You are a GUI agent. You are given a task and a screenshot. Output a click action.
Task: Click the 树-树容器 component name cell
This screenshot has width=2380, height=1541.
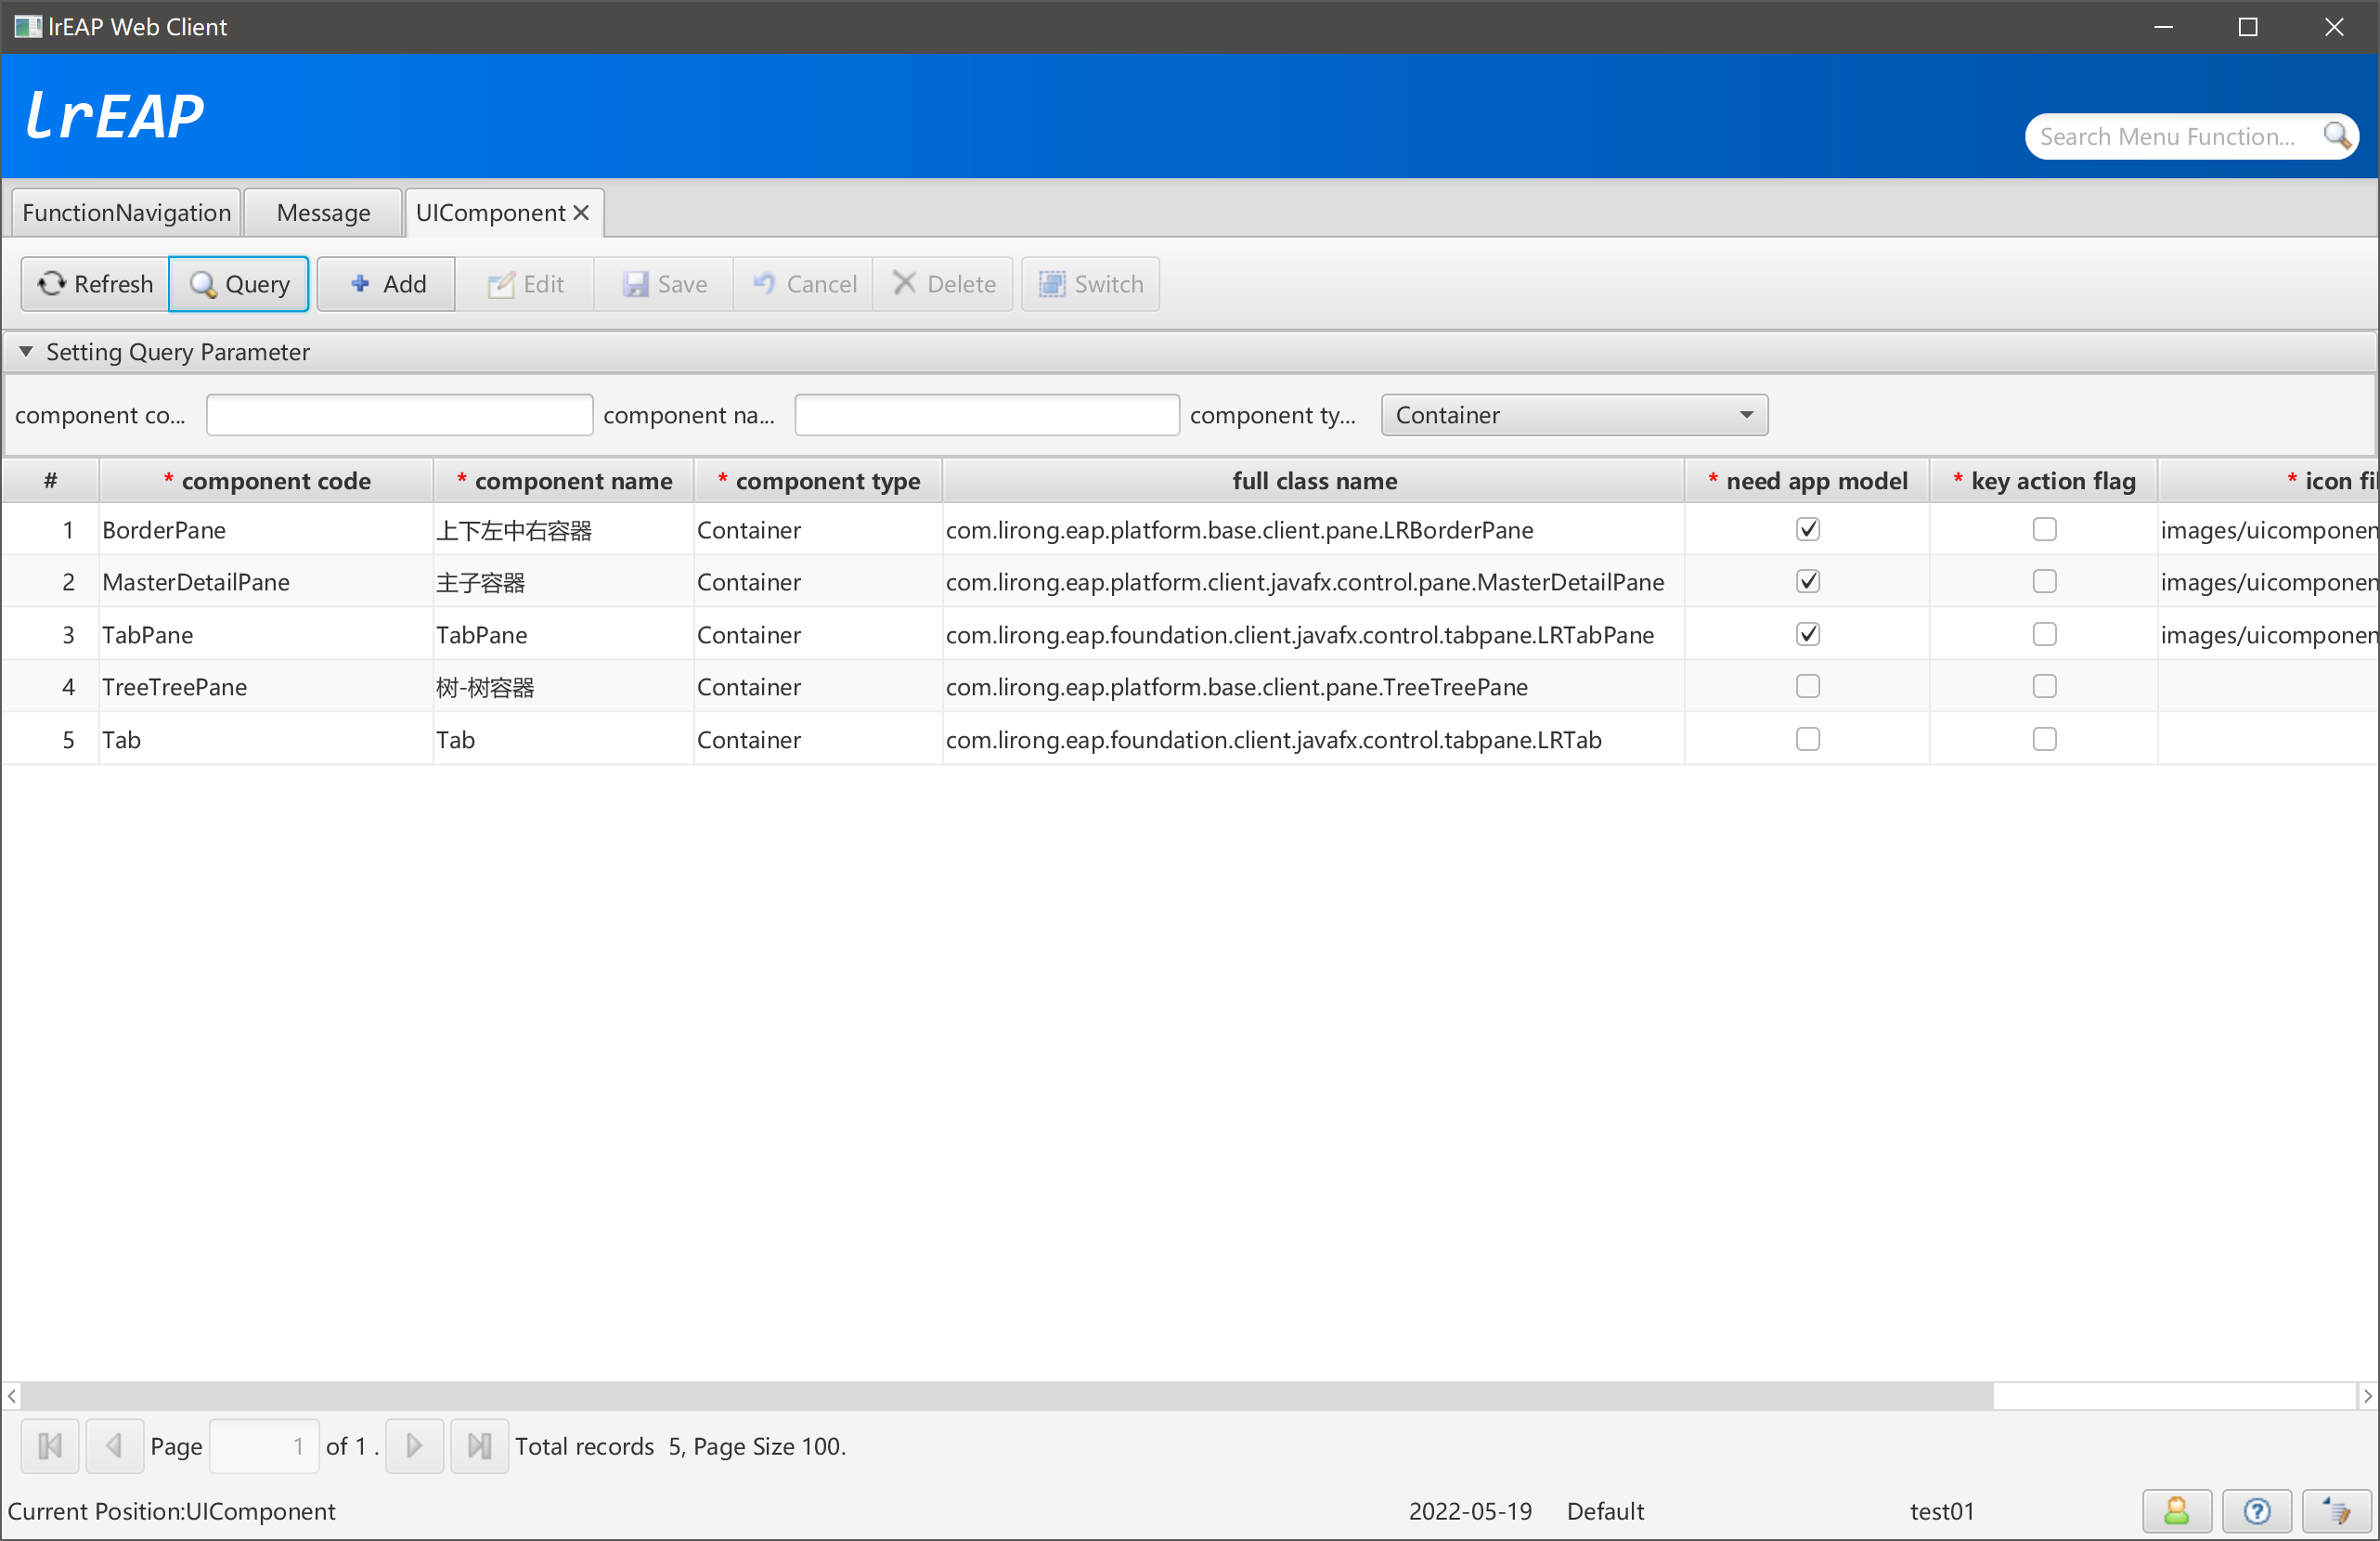click(x=564, y=687)
